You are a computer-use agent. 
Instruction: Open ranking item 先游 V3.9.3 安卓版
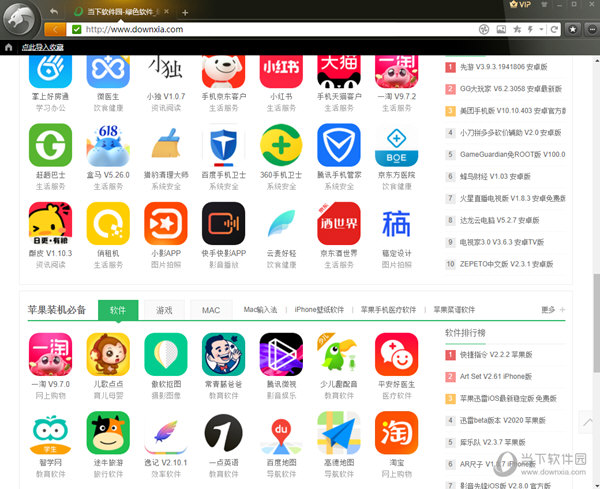pos(503,67)
